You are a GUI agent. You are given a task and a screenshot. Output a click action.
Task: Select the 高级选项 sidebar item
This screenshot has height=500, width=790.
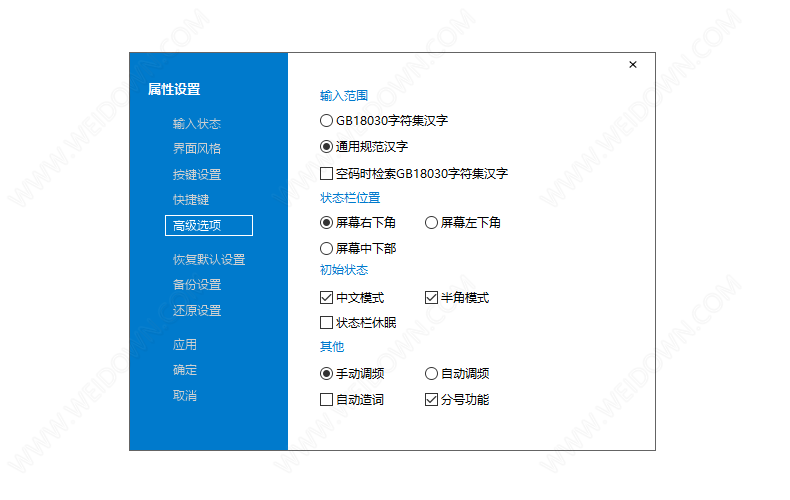tap(209, 225)
